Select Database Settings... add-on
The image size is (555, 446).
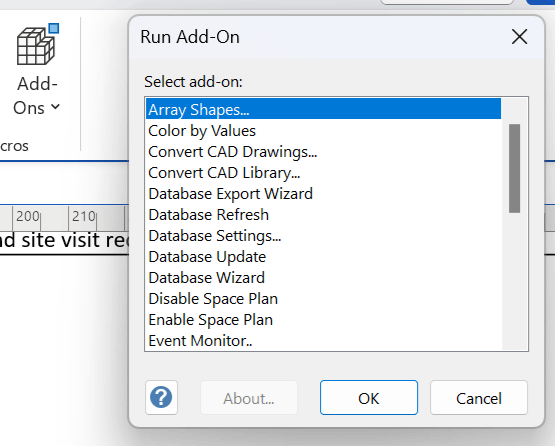(323, 236)
